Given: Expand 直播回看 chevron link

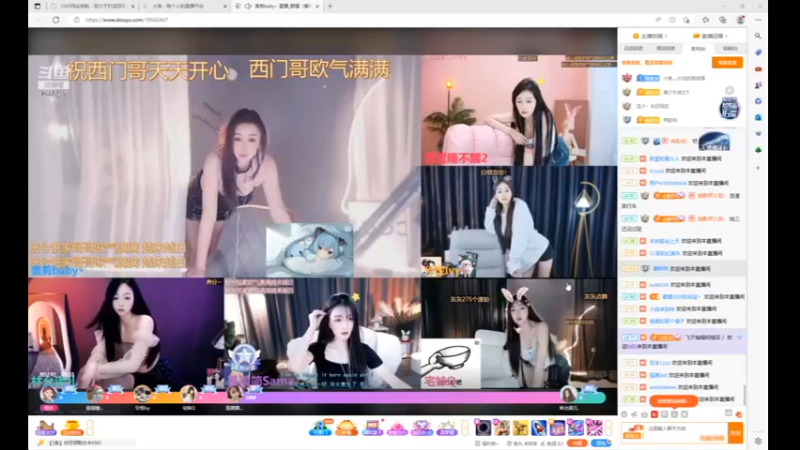Looking at the screenshot, I should pyautogui.click(x=711, y=36).
